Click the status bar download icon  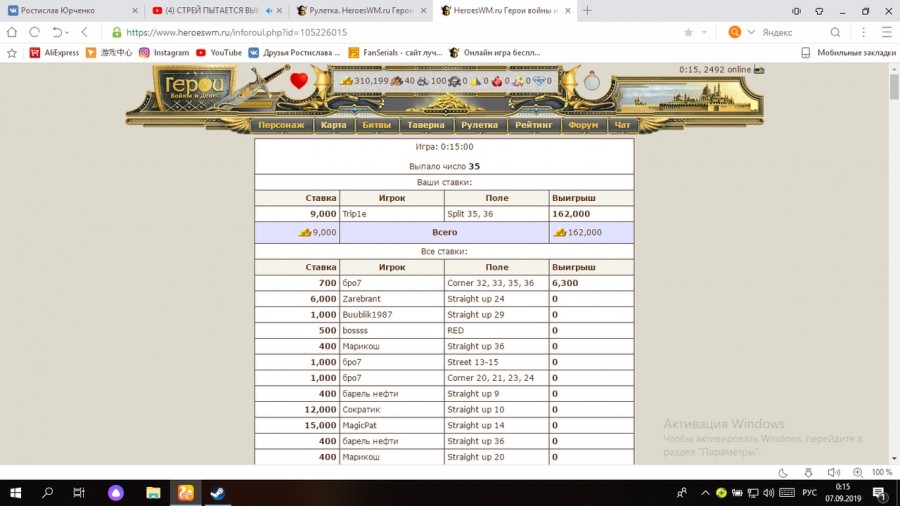pyautogui.click(x=808, y=472)
